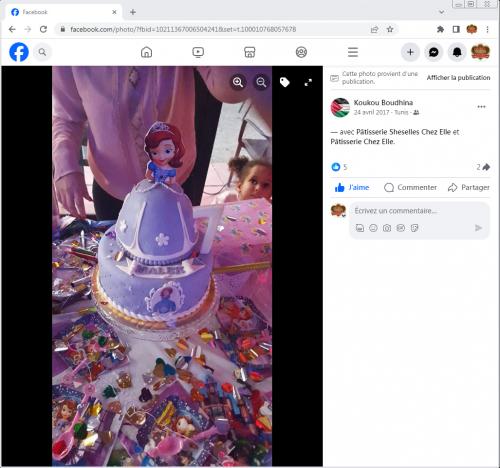Click the J'aime like button
500x468 pixels.
pos(352,187)
